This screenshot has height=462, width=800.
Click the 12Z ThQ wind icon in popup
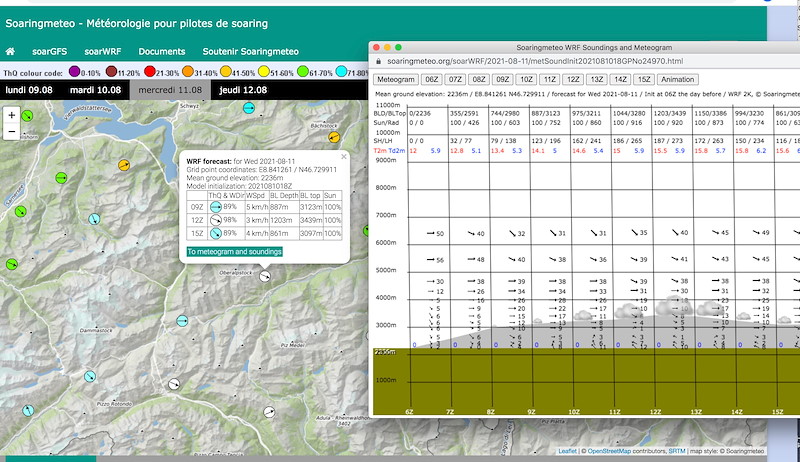[216, 220]
